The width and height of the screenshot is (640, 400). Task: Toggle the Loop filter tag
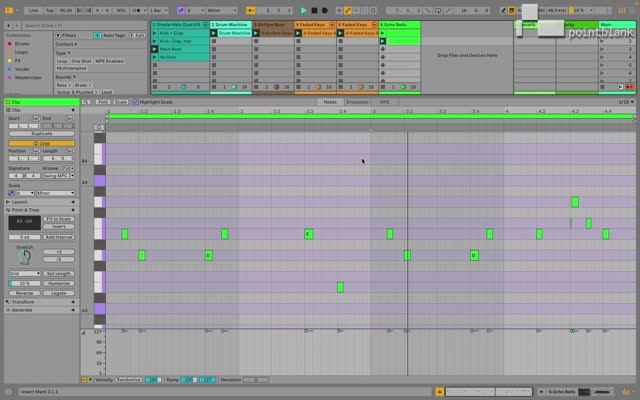coord(62,61)
